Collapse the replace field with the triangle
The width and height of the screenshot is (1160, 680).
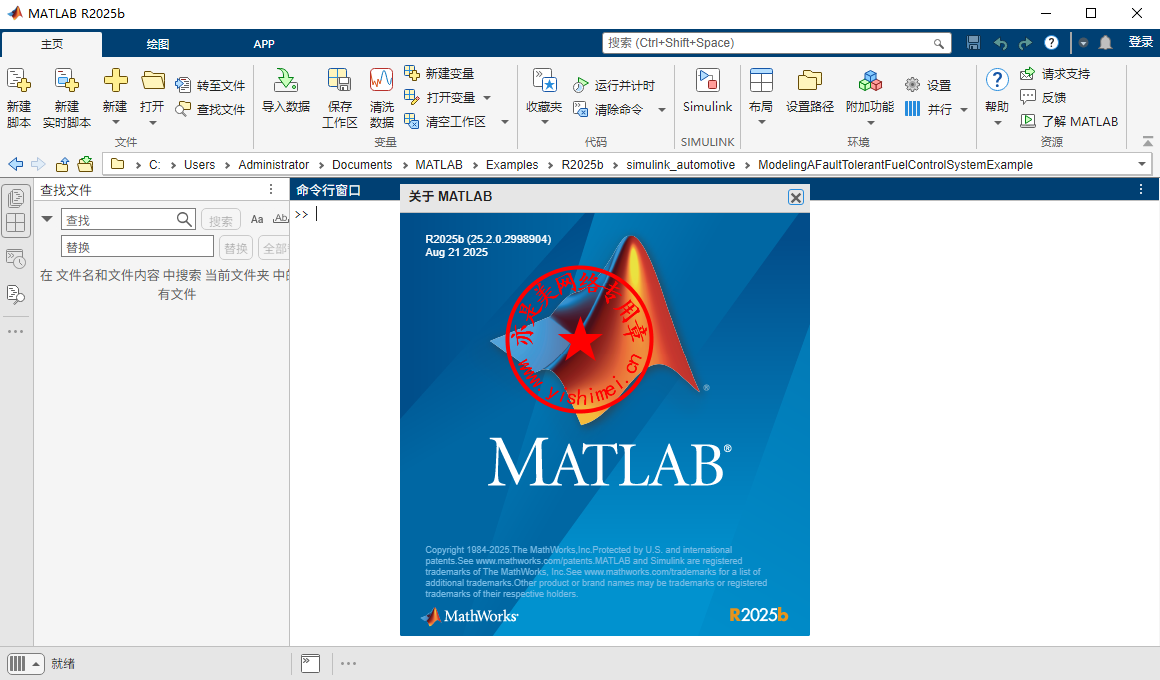pos(47,219)
